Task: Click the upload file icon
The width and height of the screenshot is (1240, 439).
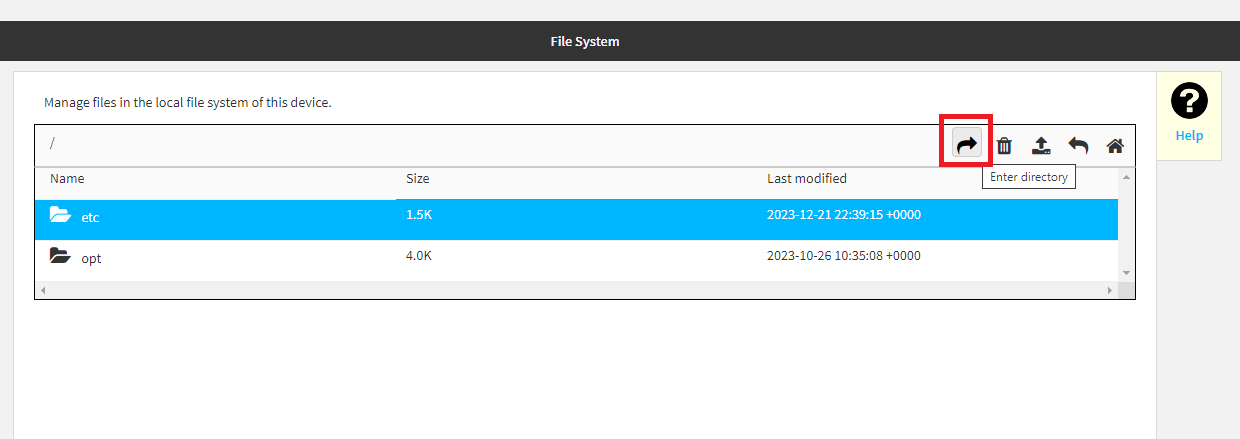Action: pos(1041,146)
